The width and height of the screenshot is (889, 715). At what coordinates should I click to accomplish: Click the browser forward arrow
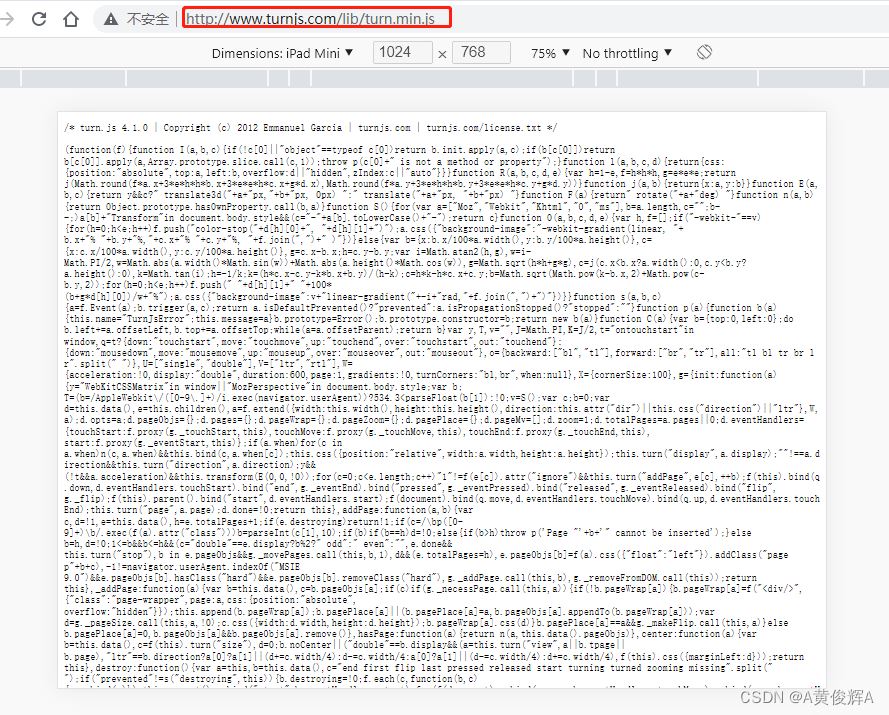pos(8,18)
